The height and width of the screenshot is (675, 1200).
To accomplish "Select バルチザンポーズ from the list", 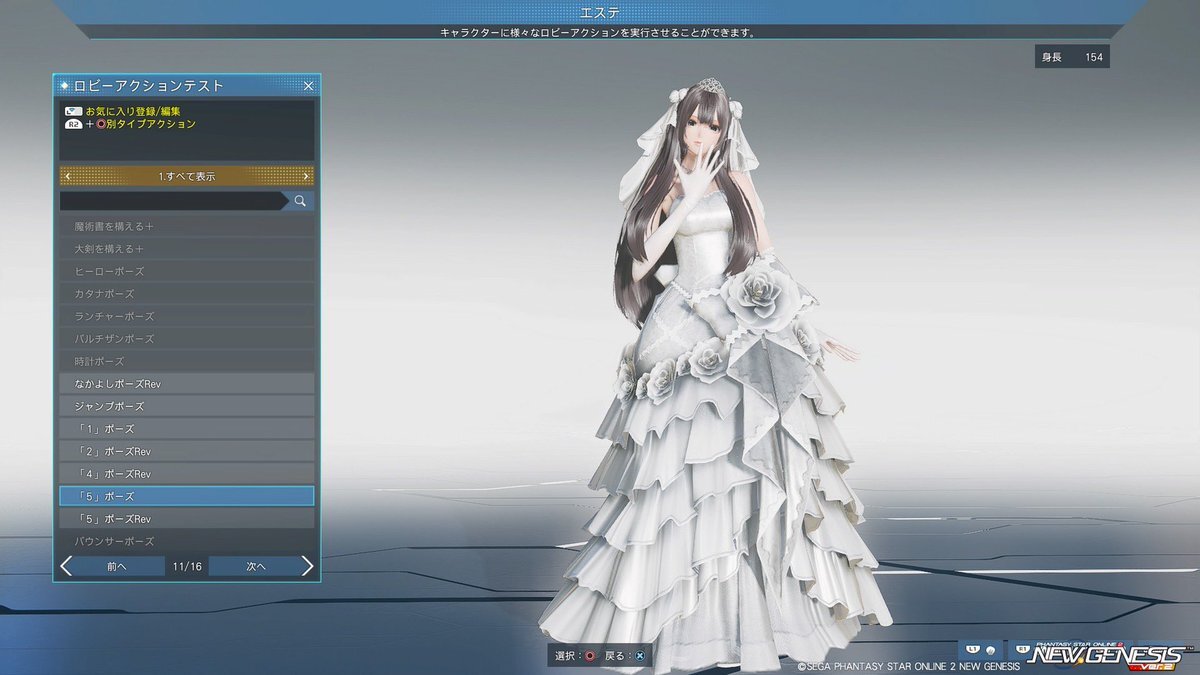I will [x=187, y=339].
